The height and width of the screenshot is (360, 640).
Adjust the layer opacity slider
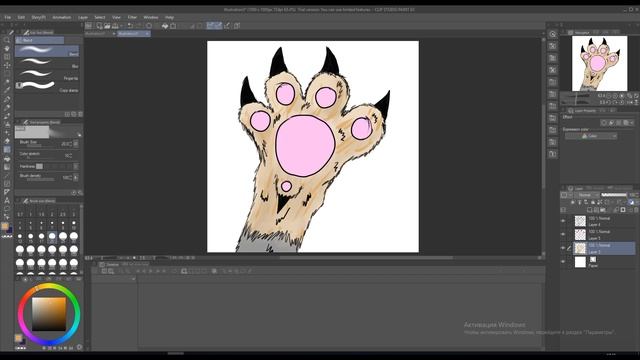click(613, 195)
